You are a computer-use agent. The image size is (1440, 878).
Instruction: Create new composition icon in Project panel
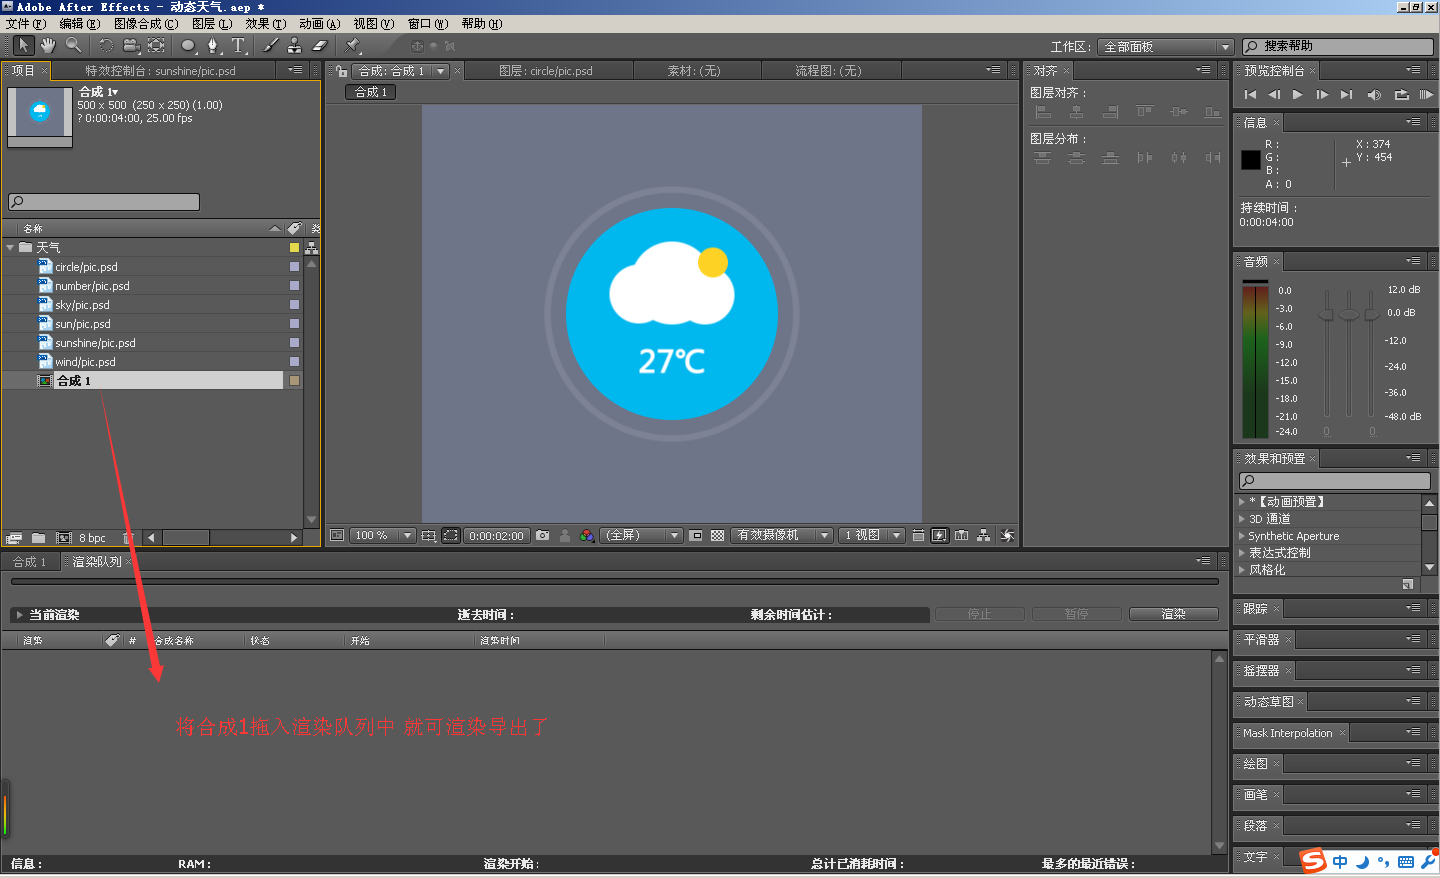64,538
